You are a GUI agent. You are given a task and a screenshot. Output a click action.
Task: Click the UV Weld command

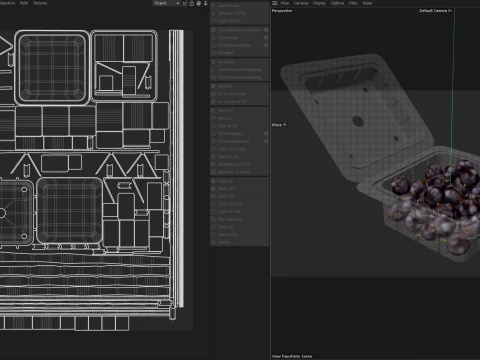click(x=239, y=53)
